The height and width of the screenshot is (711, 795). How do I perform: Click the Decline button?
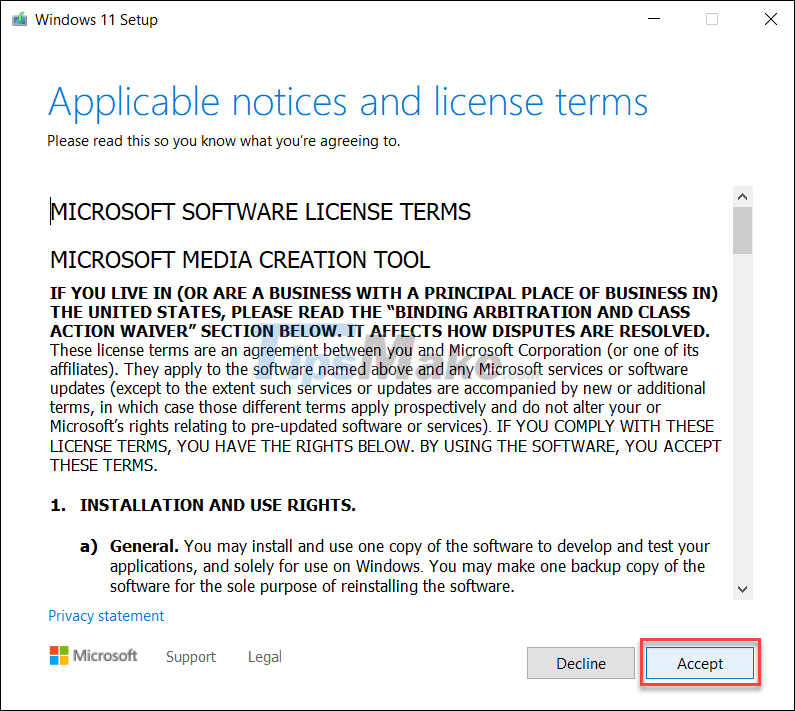click(x=581, y=663)
